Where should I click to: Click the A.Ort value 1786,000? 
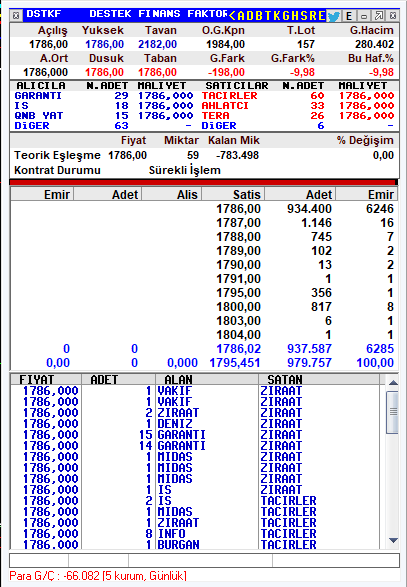tap(45, 72)
